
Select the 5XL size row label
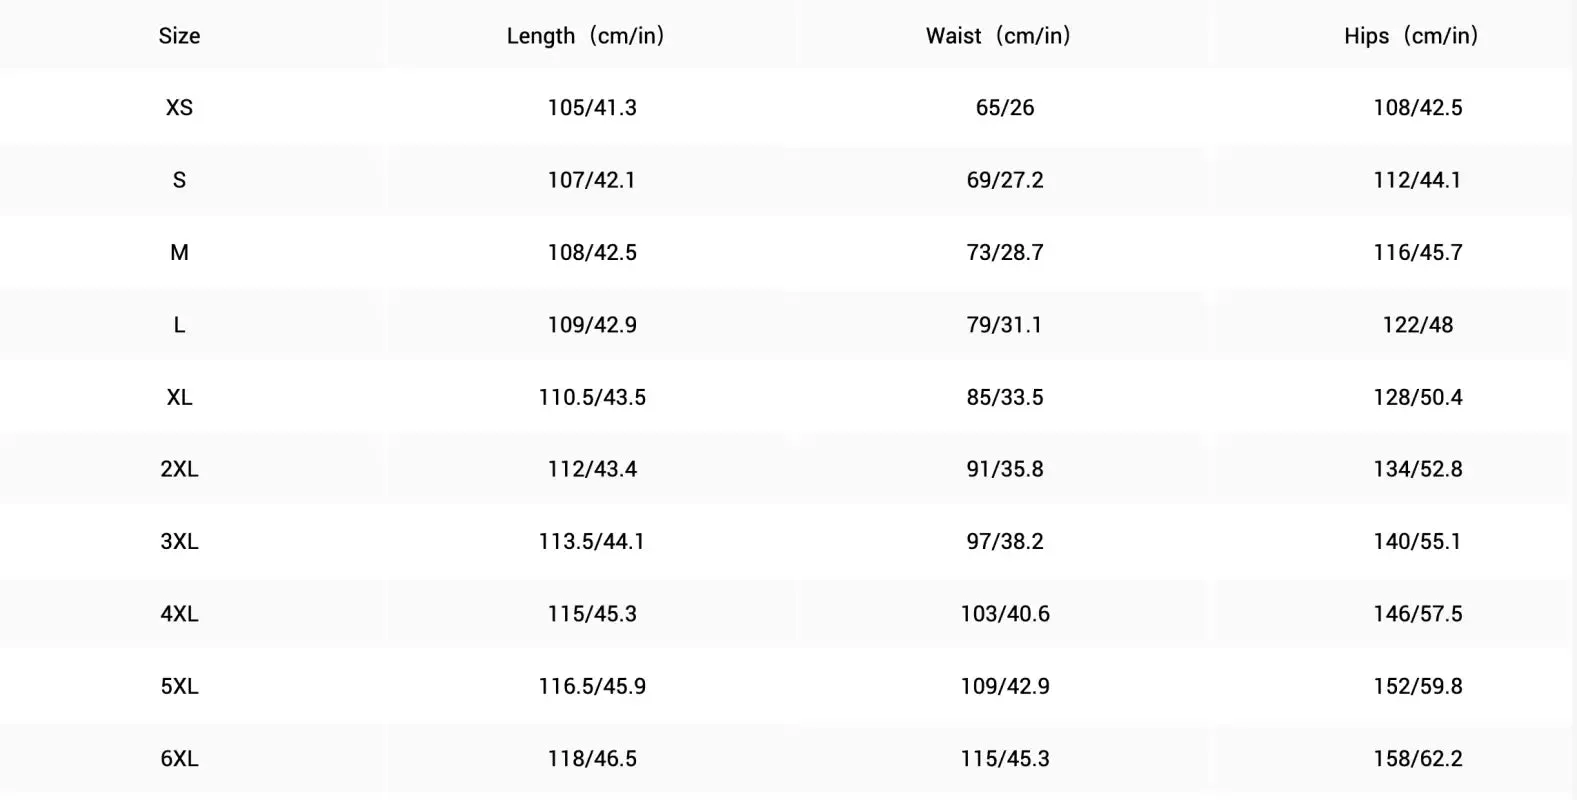pyautogui.click(x=179, y=686)
